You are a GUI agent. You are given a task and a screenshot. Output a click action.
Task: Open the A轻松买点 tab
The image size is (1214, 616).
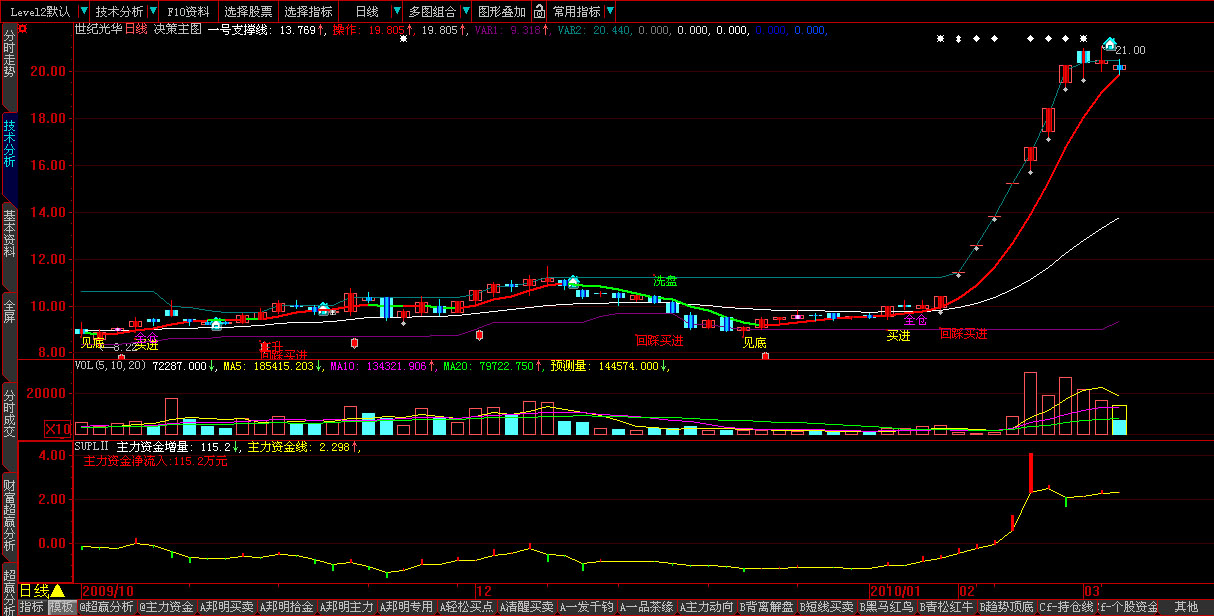tap(466, 607)
